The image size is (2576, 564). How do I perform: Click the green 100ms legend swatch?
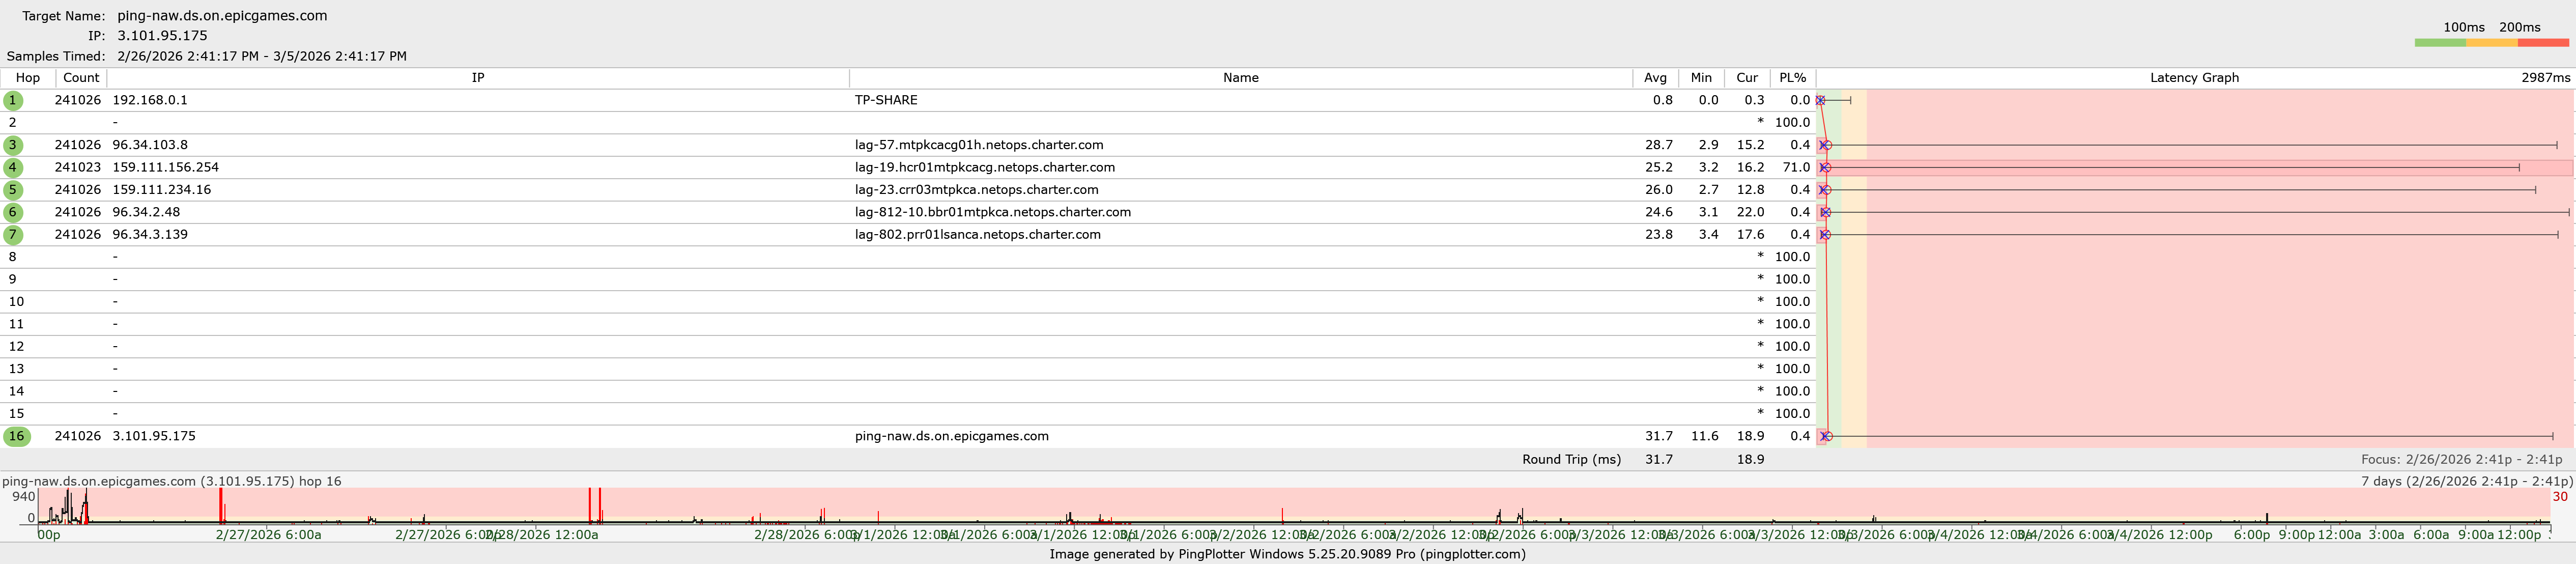point(2439,43)
